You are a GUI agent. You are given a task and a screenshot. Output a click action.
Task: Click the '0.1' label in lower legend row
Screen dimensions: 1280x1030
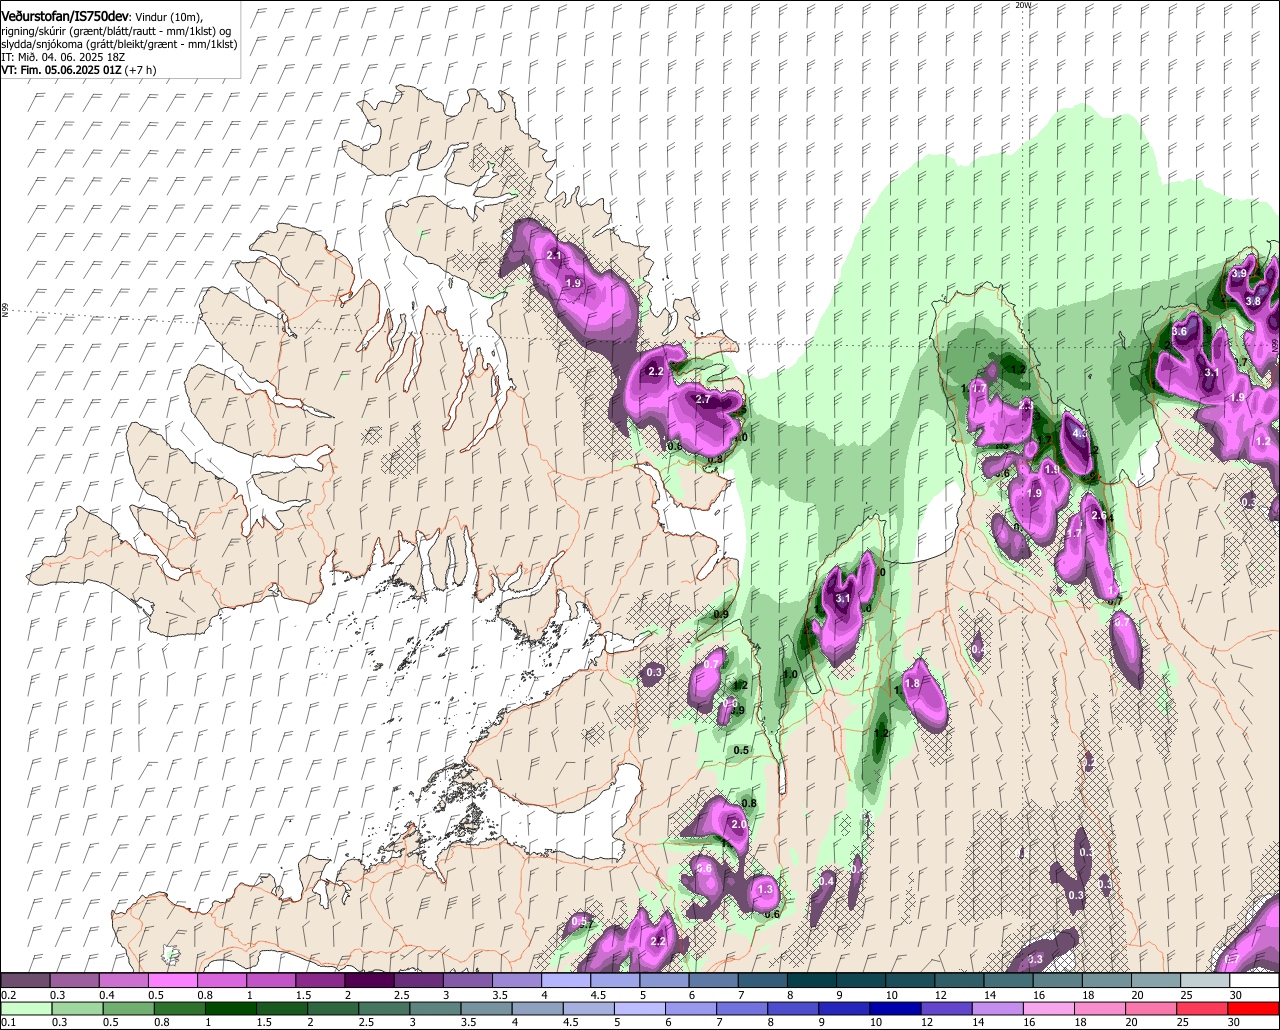(9, 1022)
